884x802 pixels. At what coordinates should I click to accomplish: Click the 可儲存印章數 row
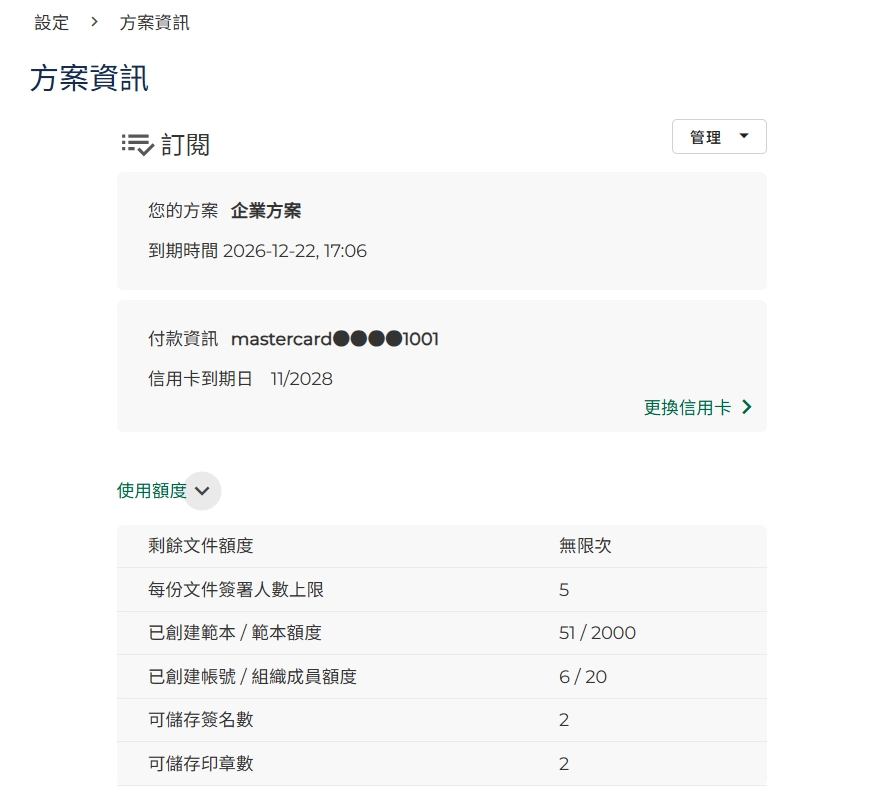(x=441, y=763)
